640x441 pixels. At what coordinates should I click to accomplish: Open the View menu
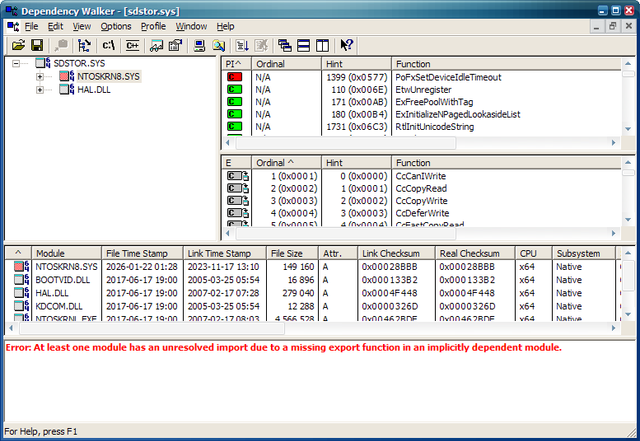tap(82, 27)
